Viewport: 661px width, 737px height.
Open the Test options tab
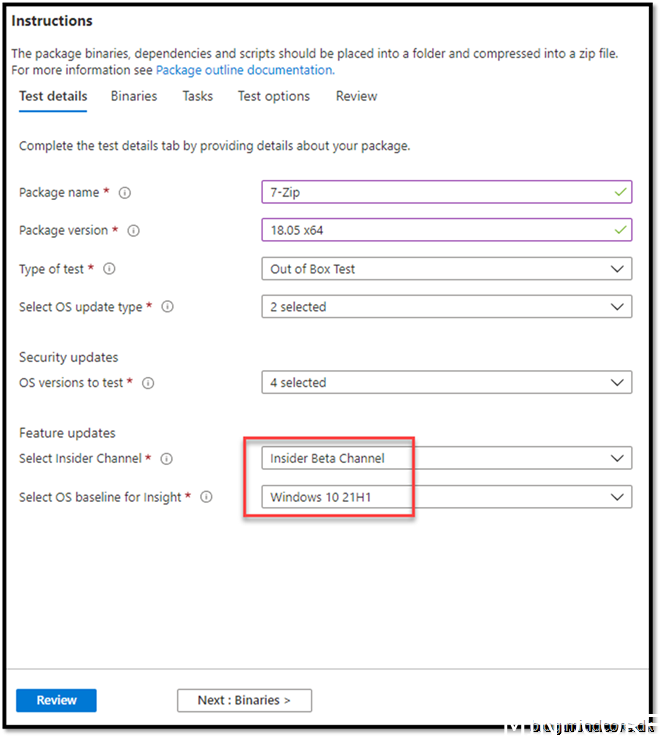[x=273, y=96]
